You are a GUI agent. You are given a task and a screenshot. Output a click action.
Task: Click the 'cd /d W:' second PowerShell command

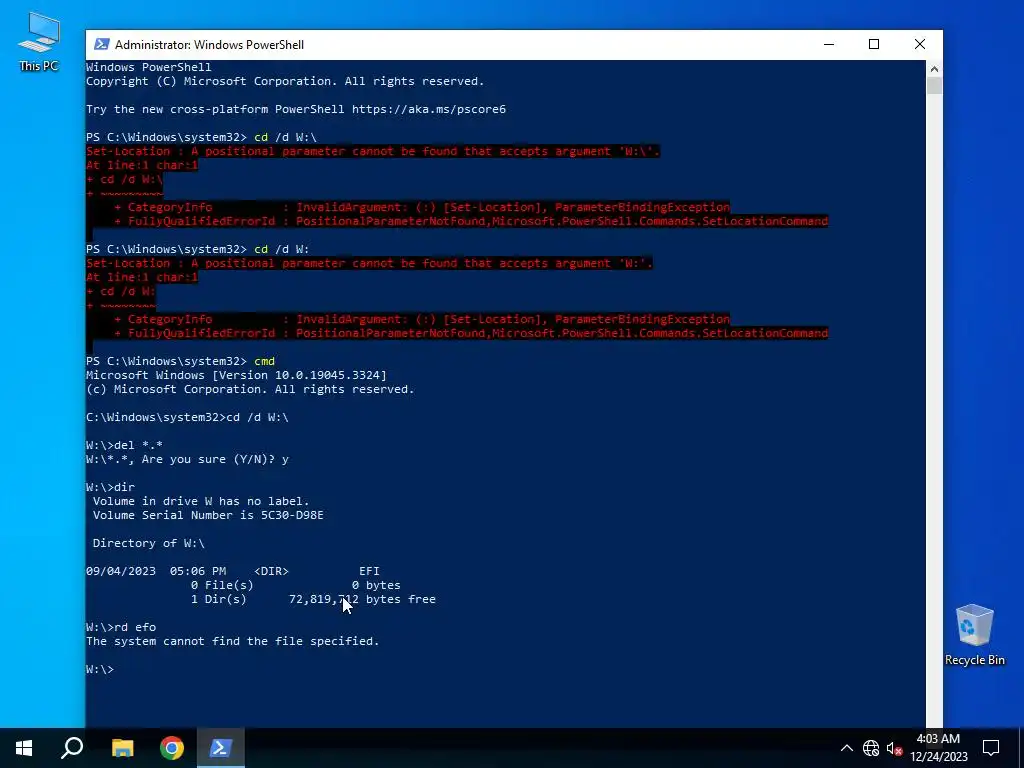(281, 249)
